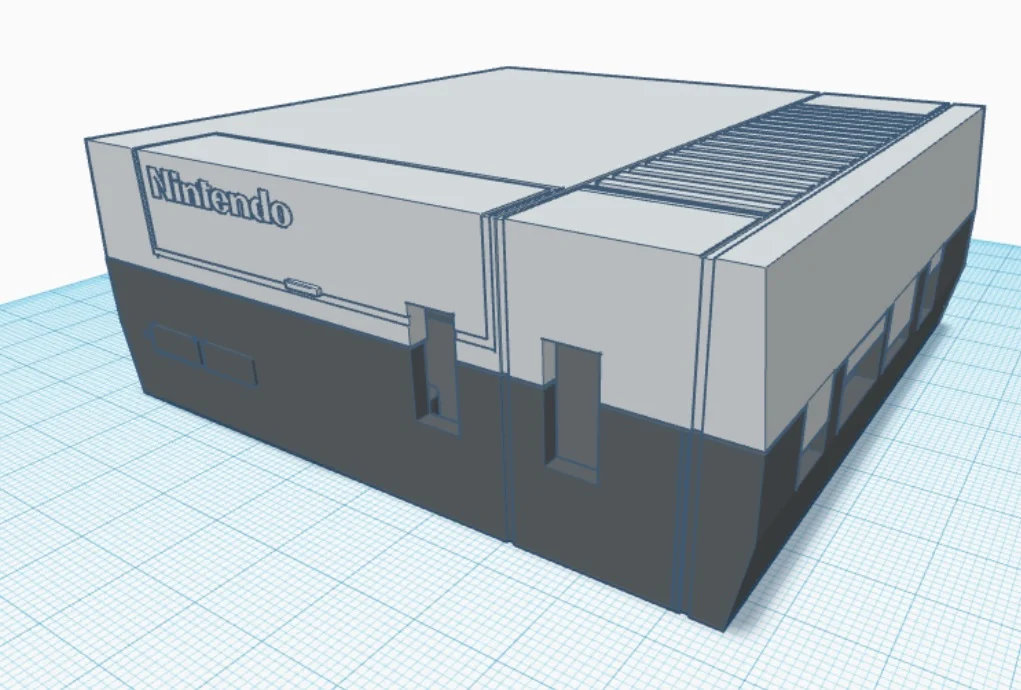Screen dimensions: 1021x690
Task: Click the left controller port slot
Action: click(x=436, y=369)
